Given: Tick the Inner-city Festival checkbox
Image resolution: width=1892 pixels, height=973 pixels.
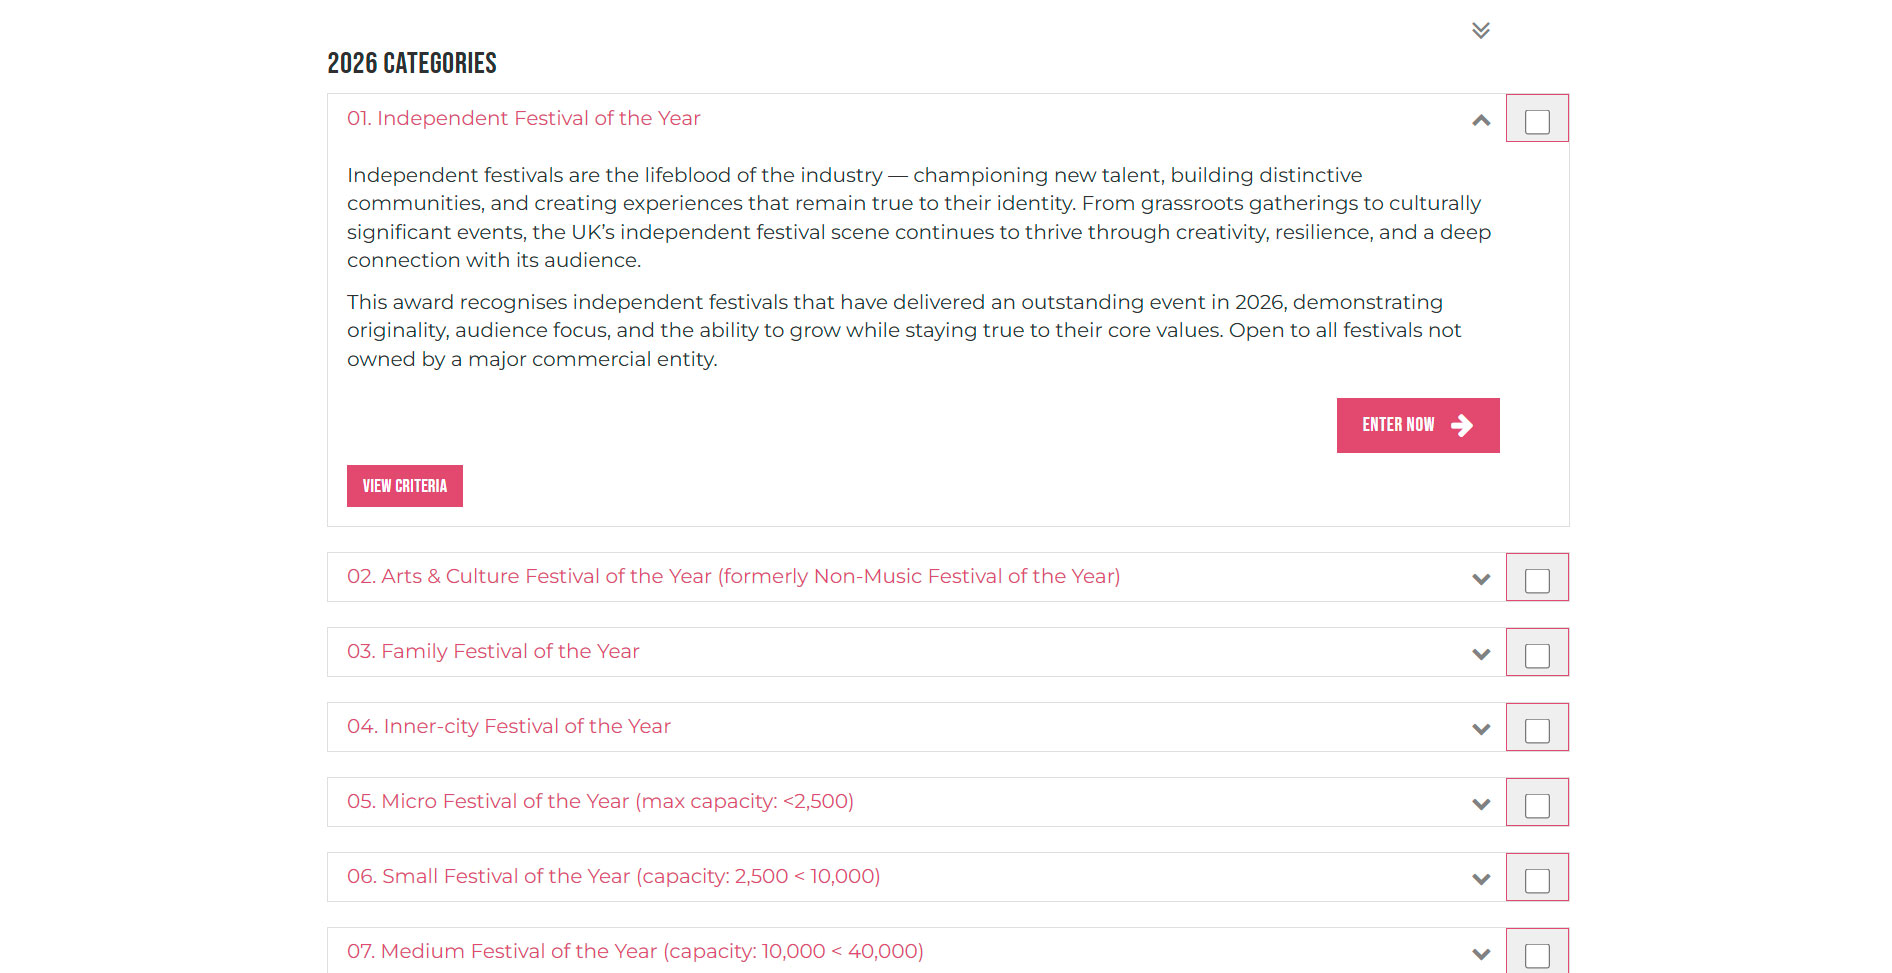Looking at the screenshot, I should [1537, 731].
